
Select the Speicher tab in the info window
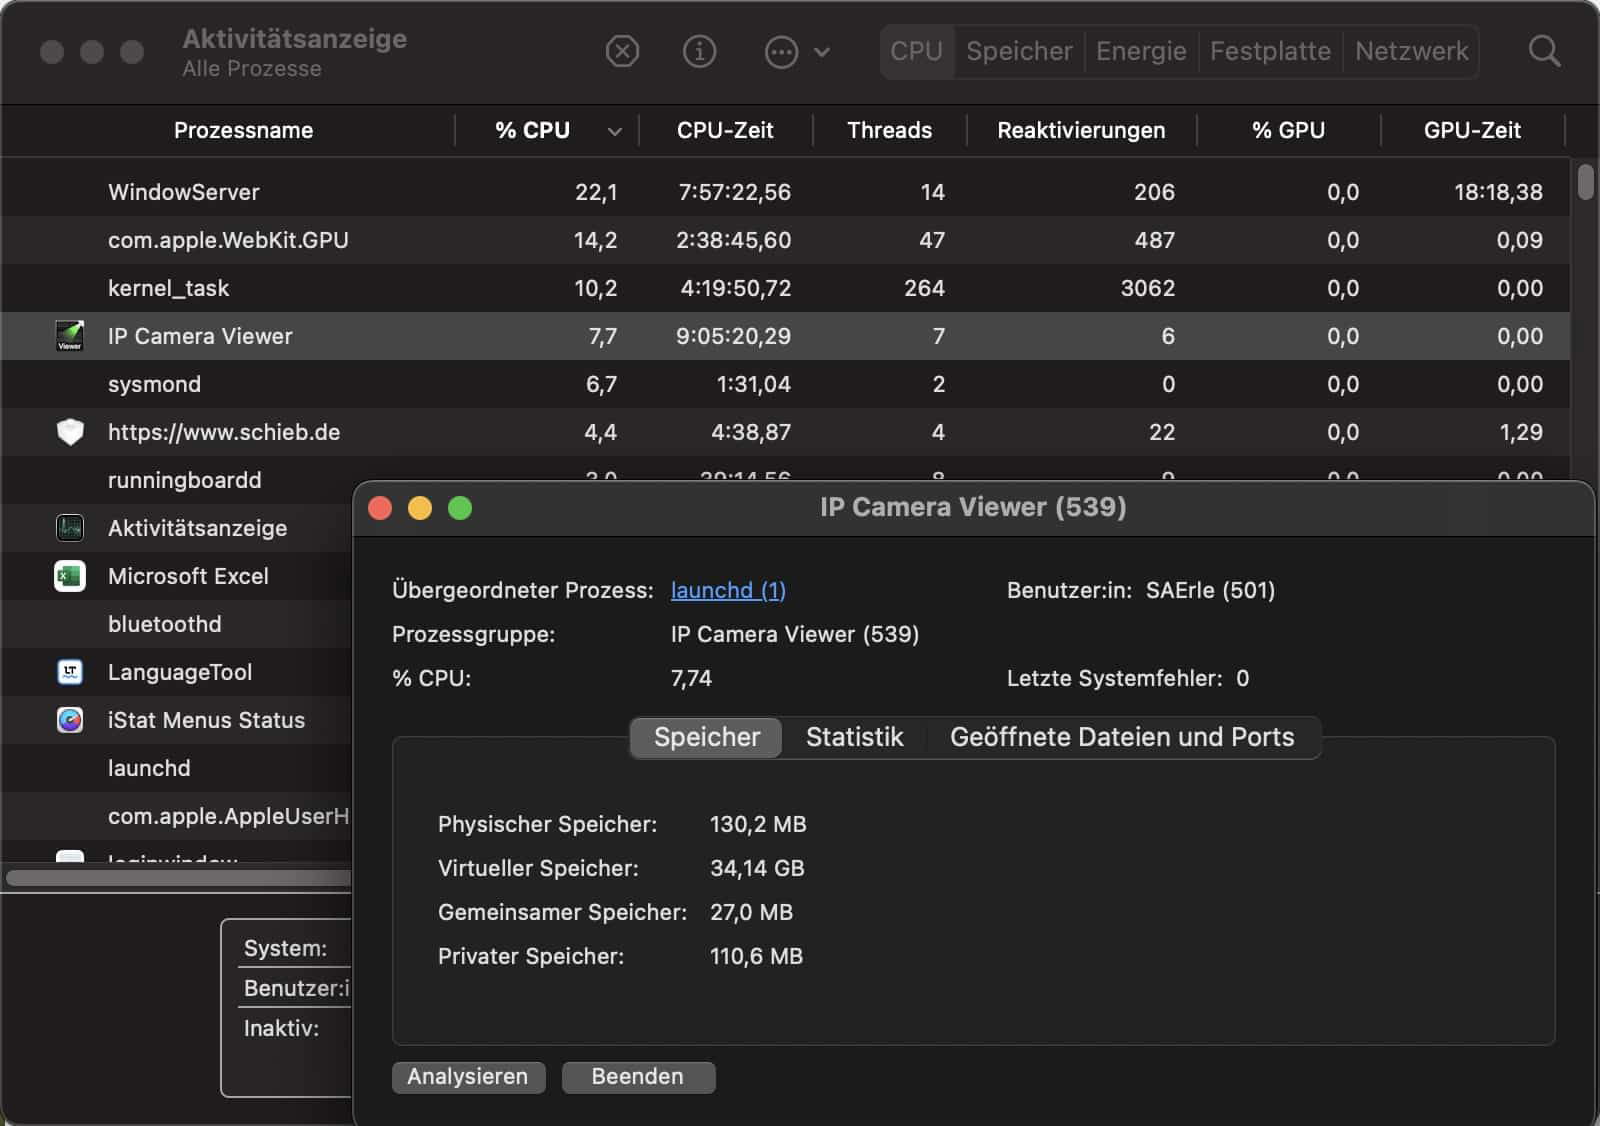[x=706, y=738]
